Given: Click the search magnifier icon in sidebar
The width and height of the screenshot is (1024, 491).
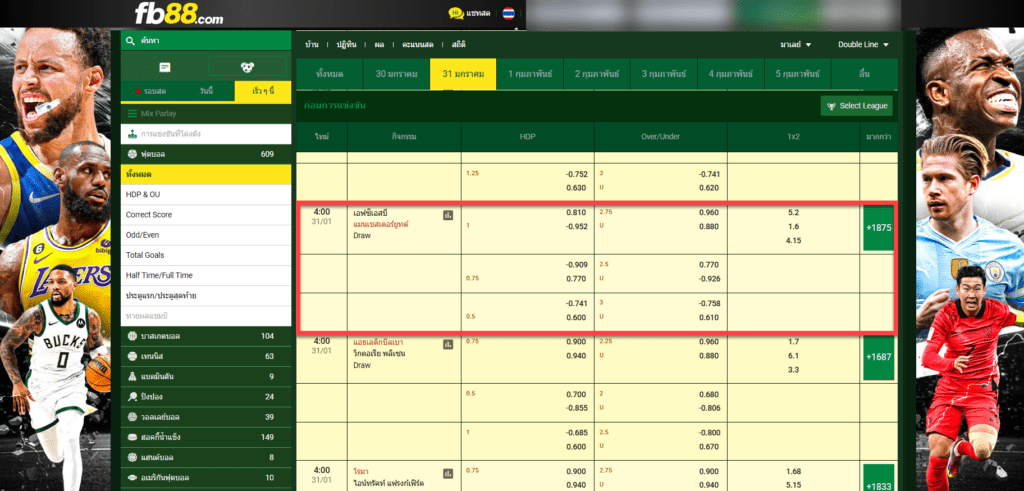Looking at the screenshot, I should (x=132, y=40).
